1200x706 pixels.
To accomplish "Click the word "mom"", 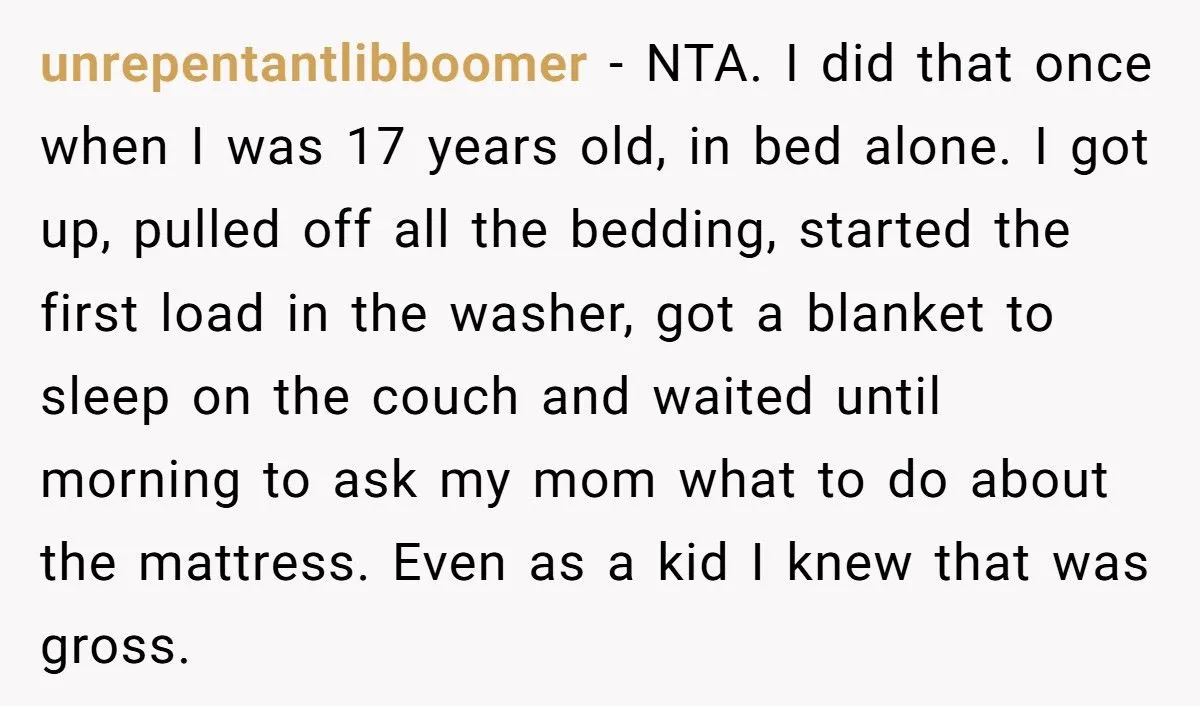I will coord(594,482).
